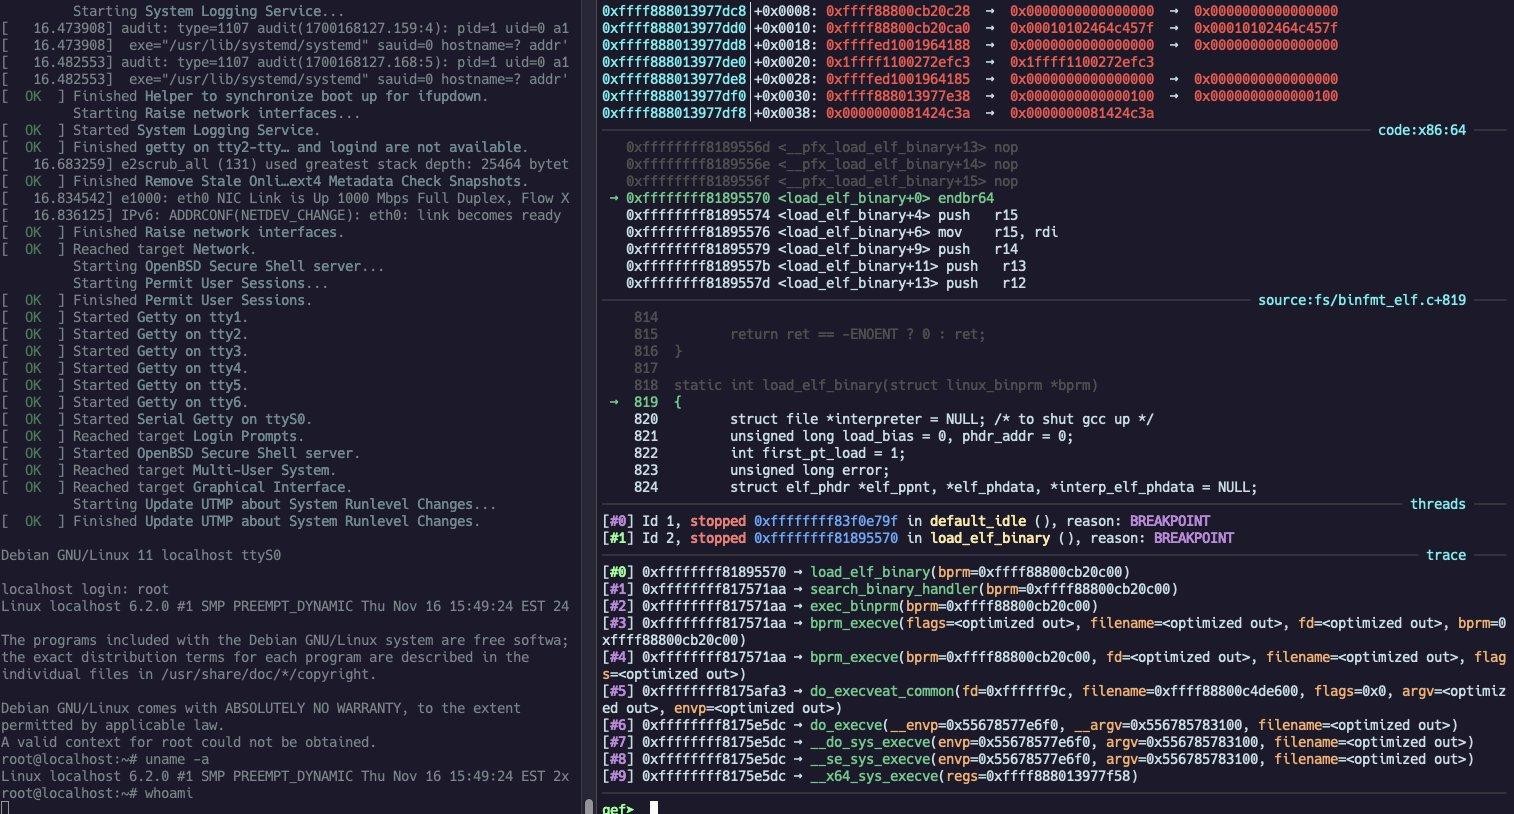Click the green arrow at load_elf_binary+0

613,198
